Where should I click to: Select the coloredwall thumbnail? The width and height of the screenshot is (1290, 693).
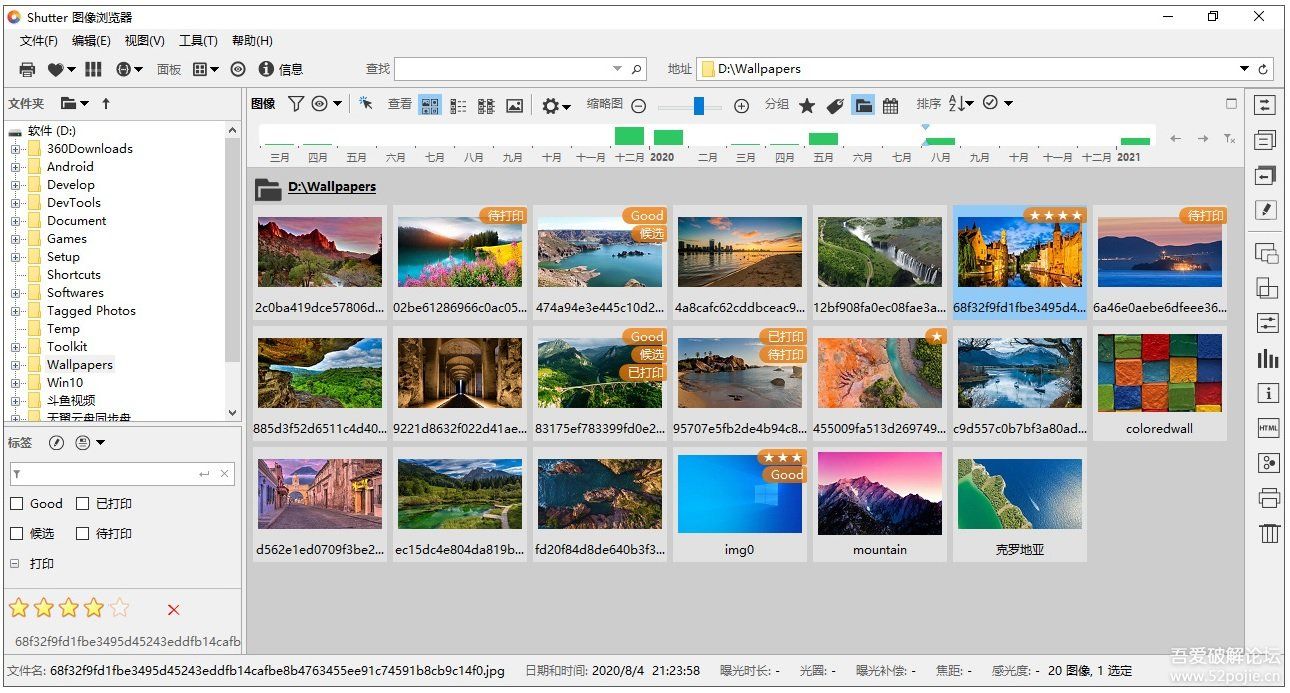[x=1159, y=374]
